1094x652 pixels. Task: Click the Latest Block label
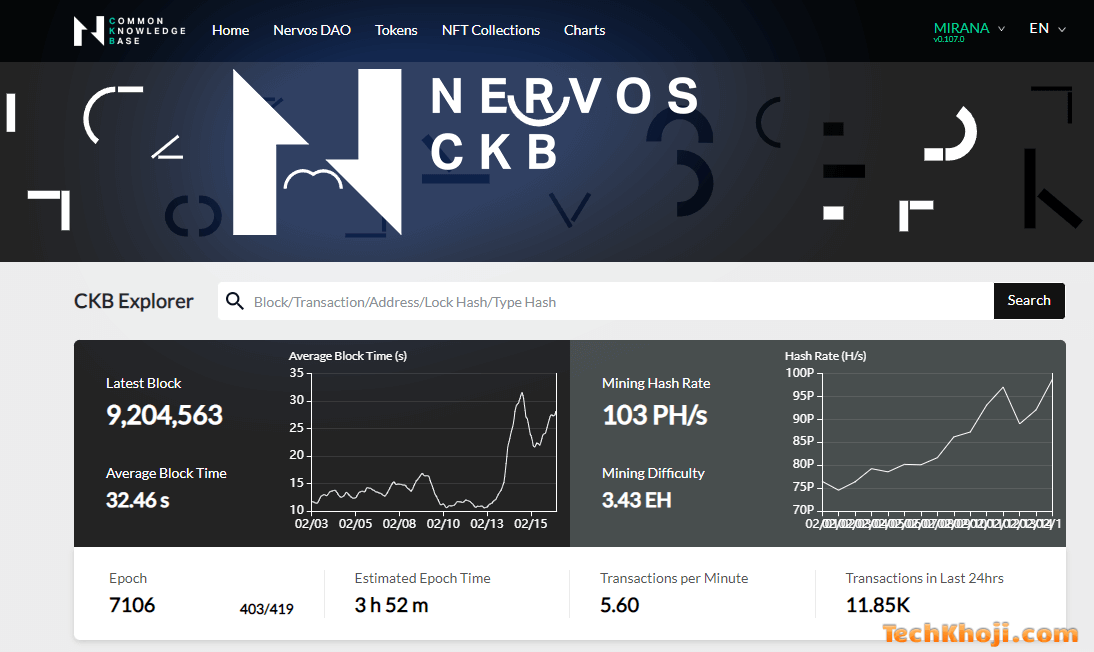point(143,383)
